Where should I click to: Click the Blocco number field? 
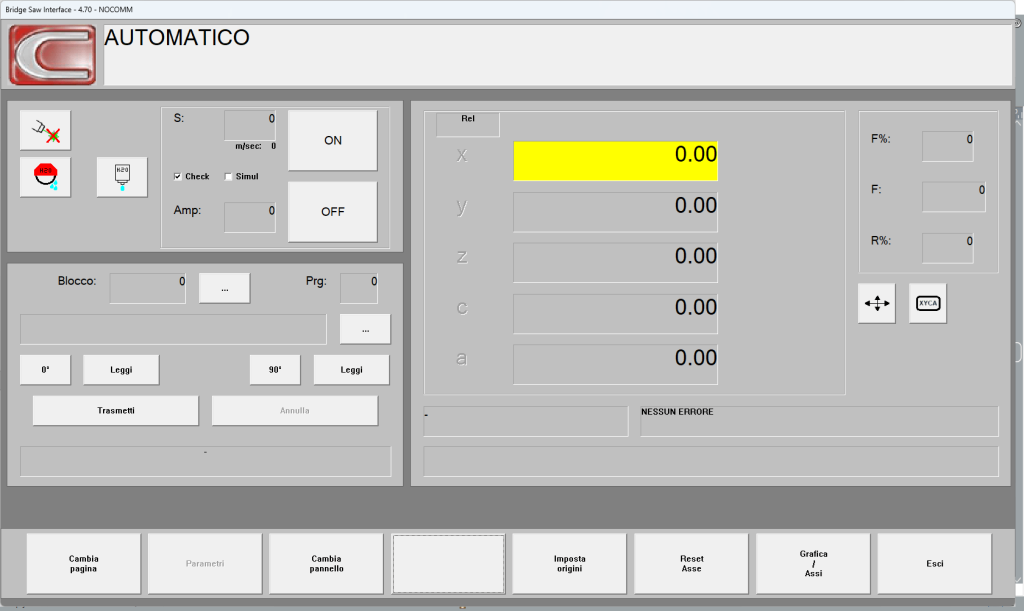click(148, 288)
